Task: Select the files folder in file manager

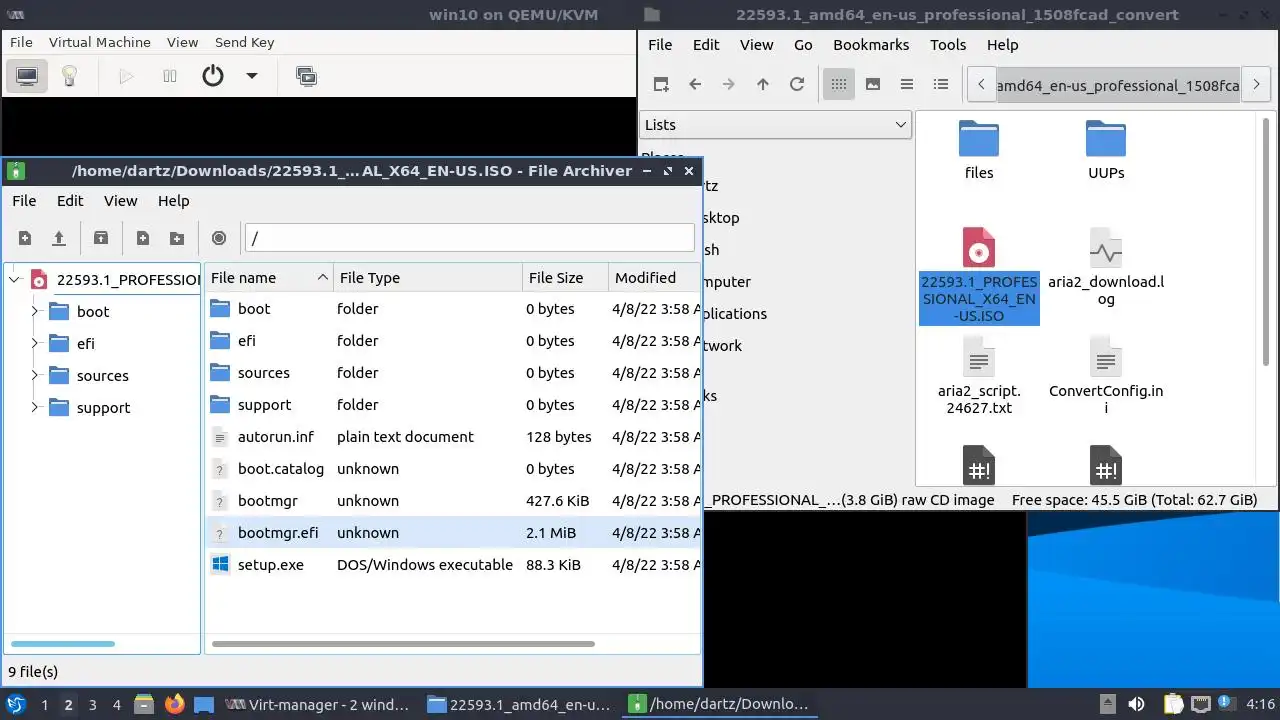Action: tap(979, 151)
